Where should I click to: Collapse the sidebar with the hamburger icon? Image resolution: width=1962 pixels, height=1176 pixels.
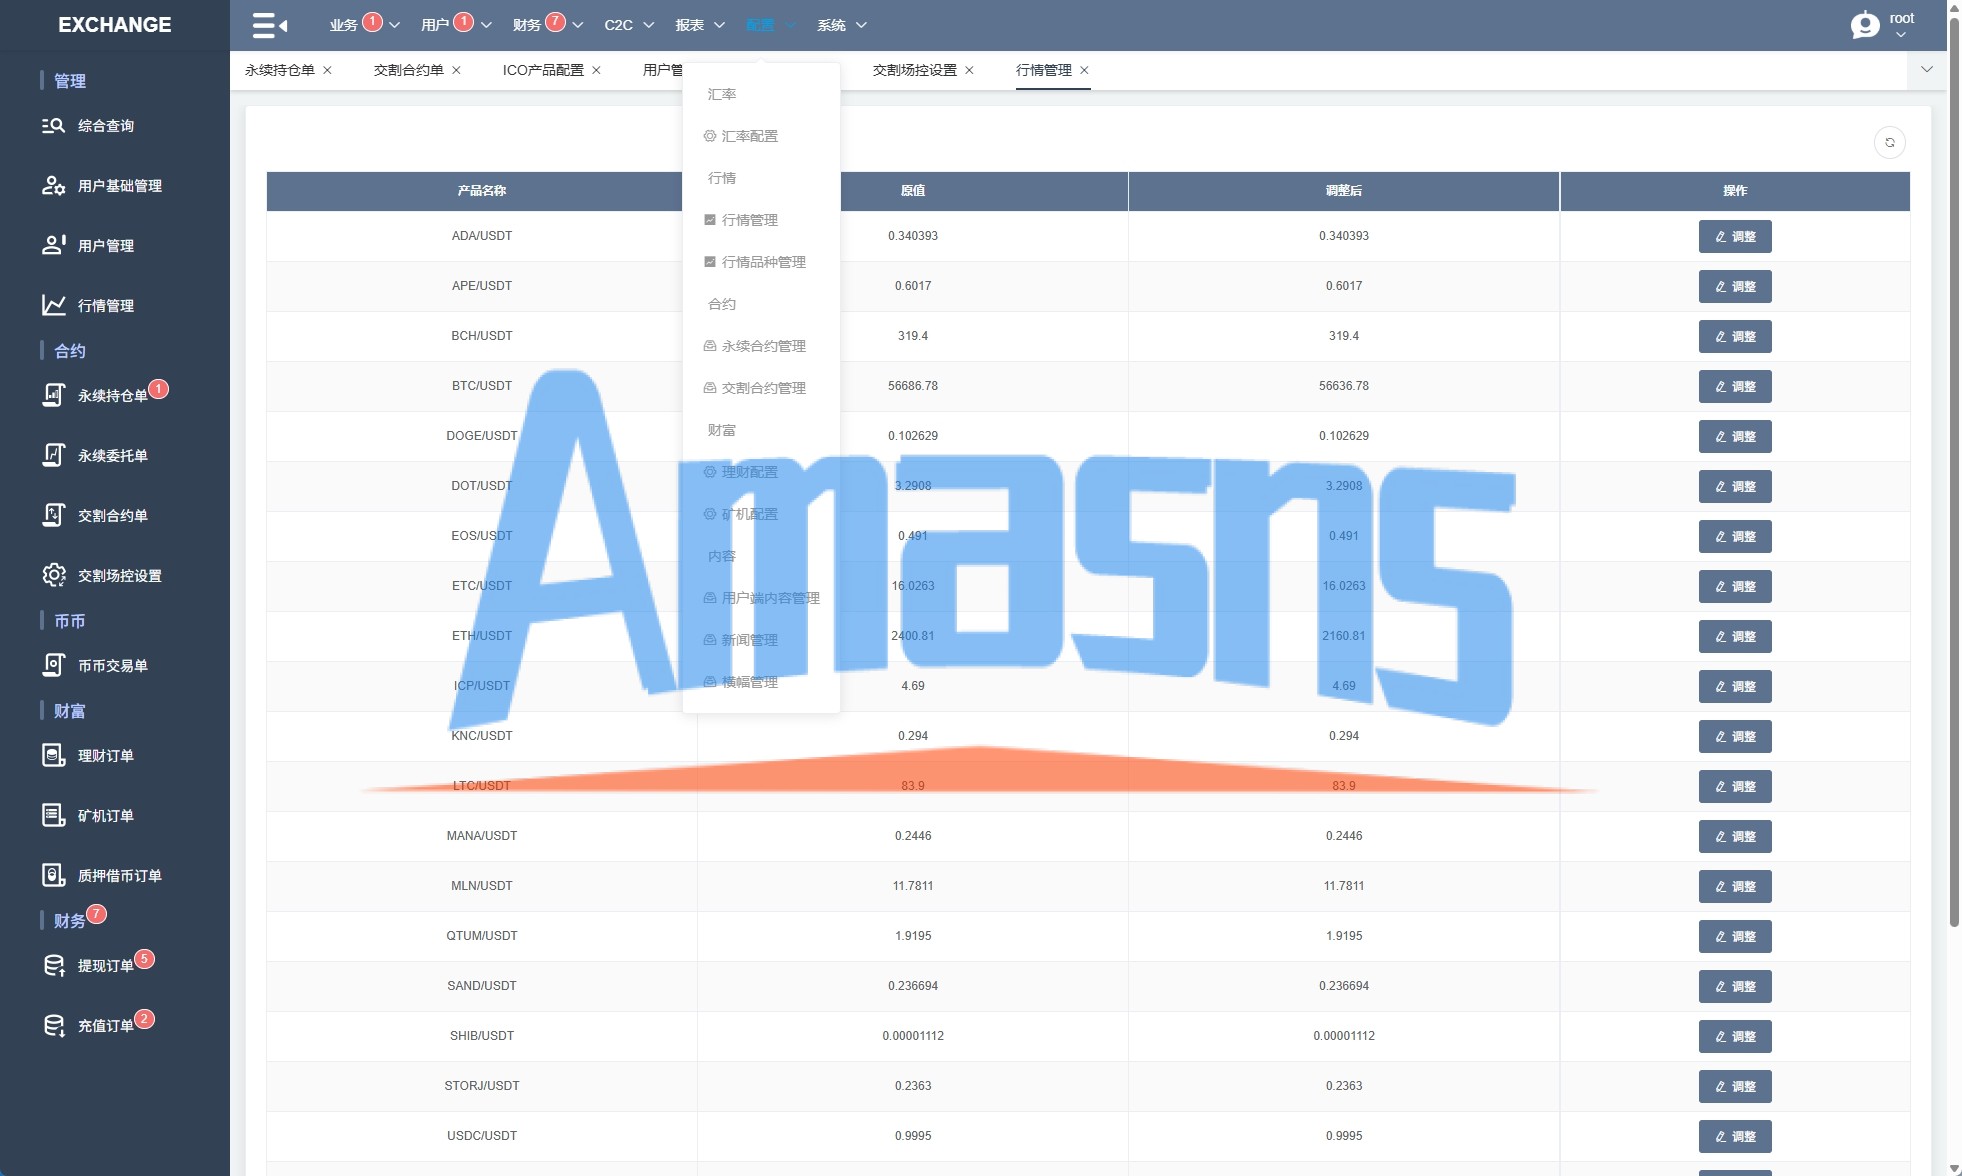(269, 25)
